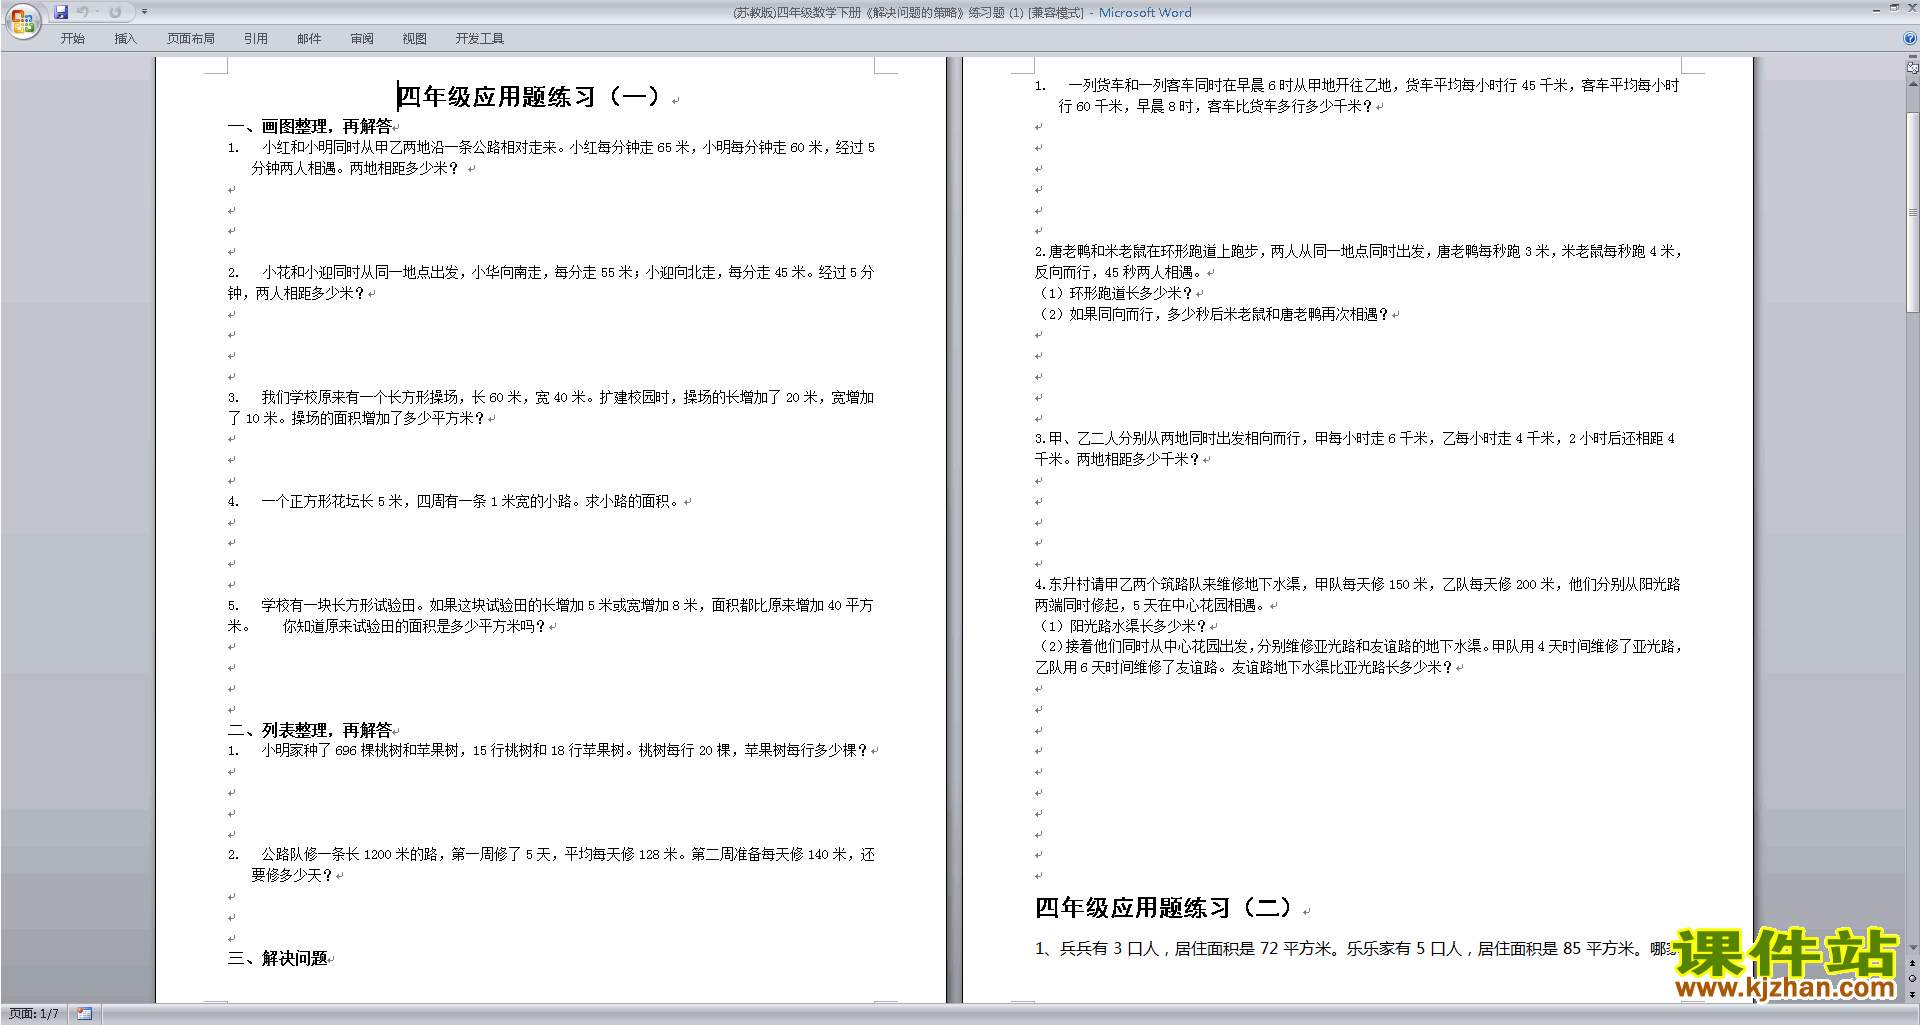This screenshot has width=1920, height=1025.
Task: Click the Undo arrow icon
Action: [x=82, y=12]
